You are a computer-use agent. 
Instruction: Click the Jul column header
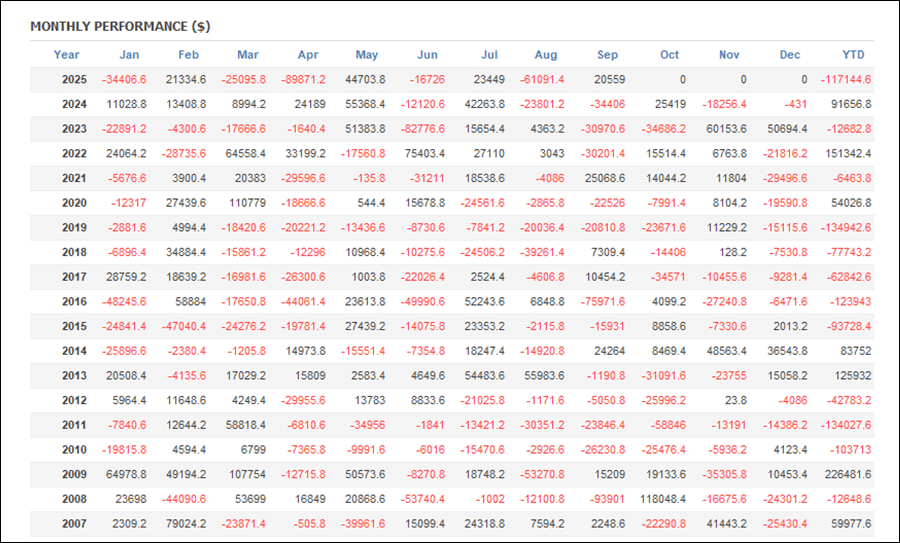489,55
